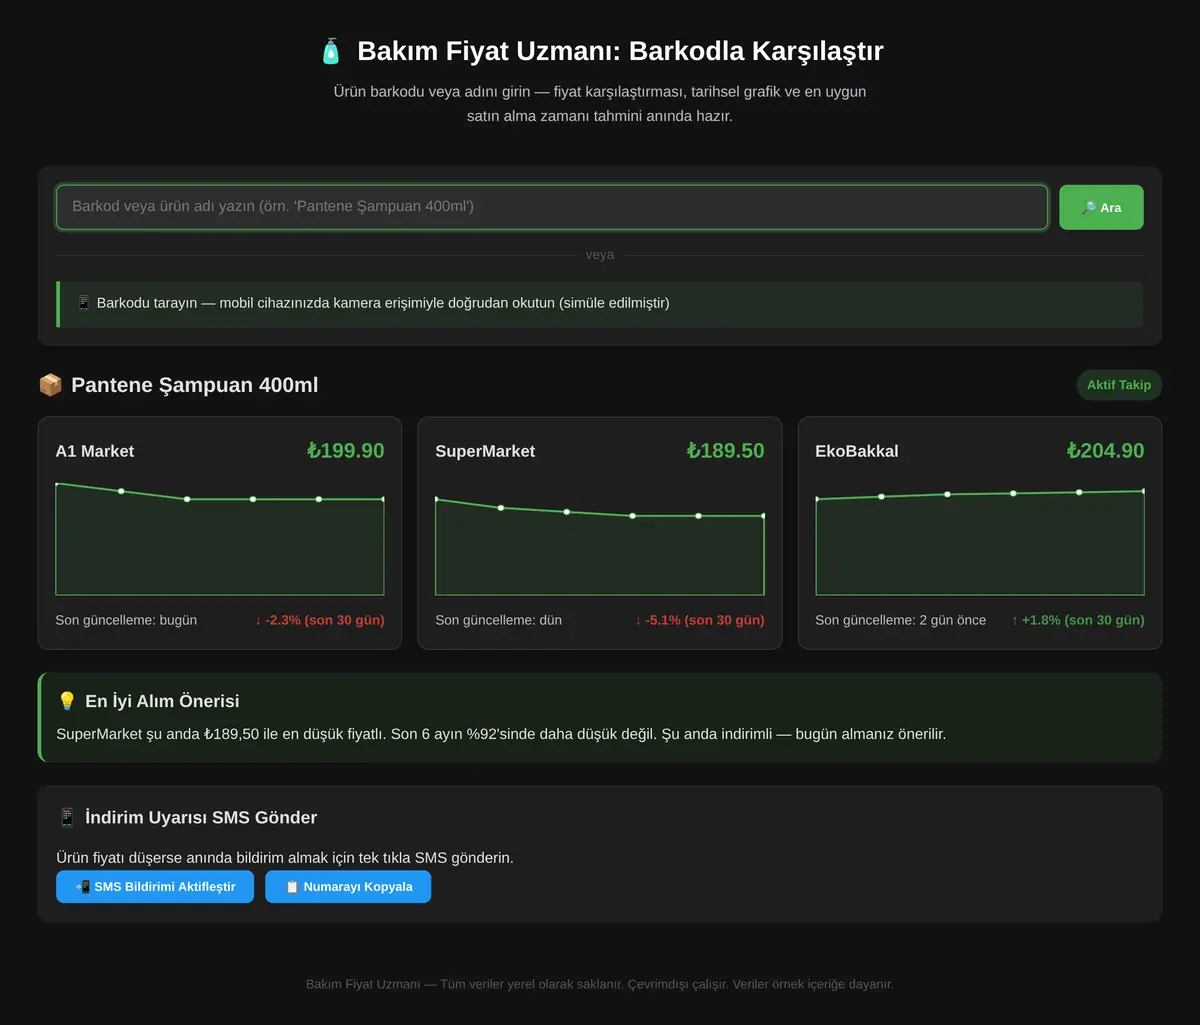Click the Aktif Takip badge
The width and height of the screenshot is (1200, 1025).
coord(1119,385)
